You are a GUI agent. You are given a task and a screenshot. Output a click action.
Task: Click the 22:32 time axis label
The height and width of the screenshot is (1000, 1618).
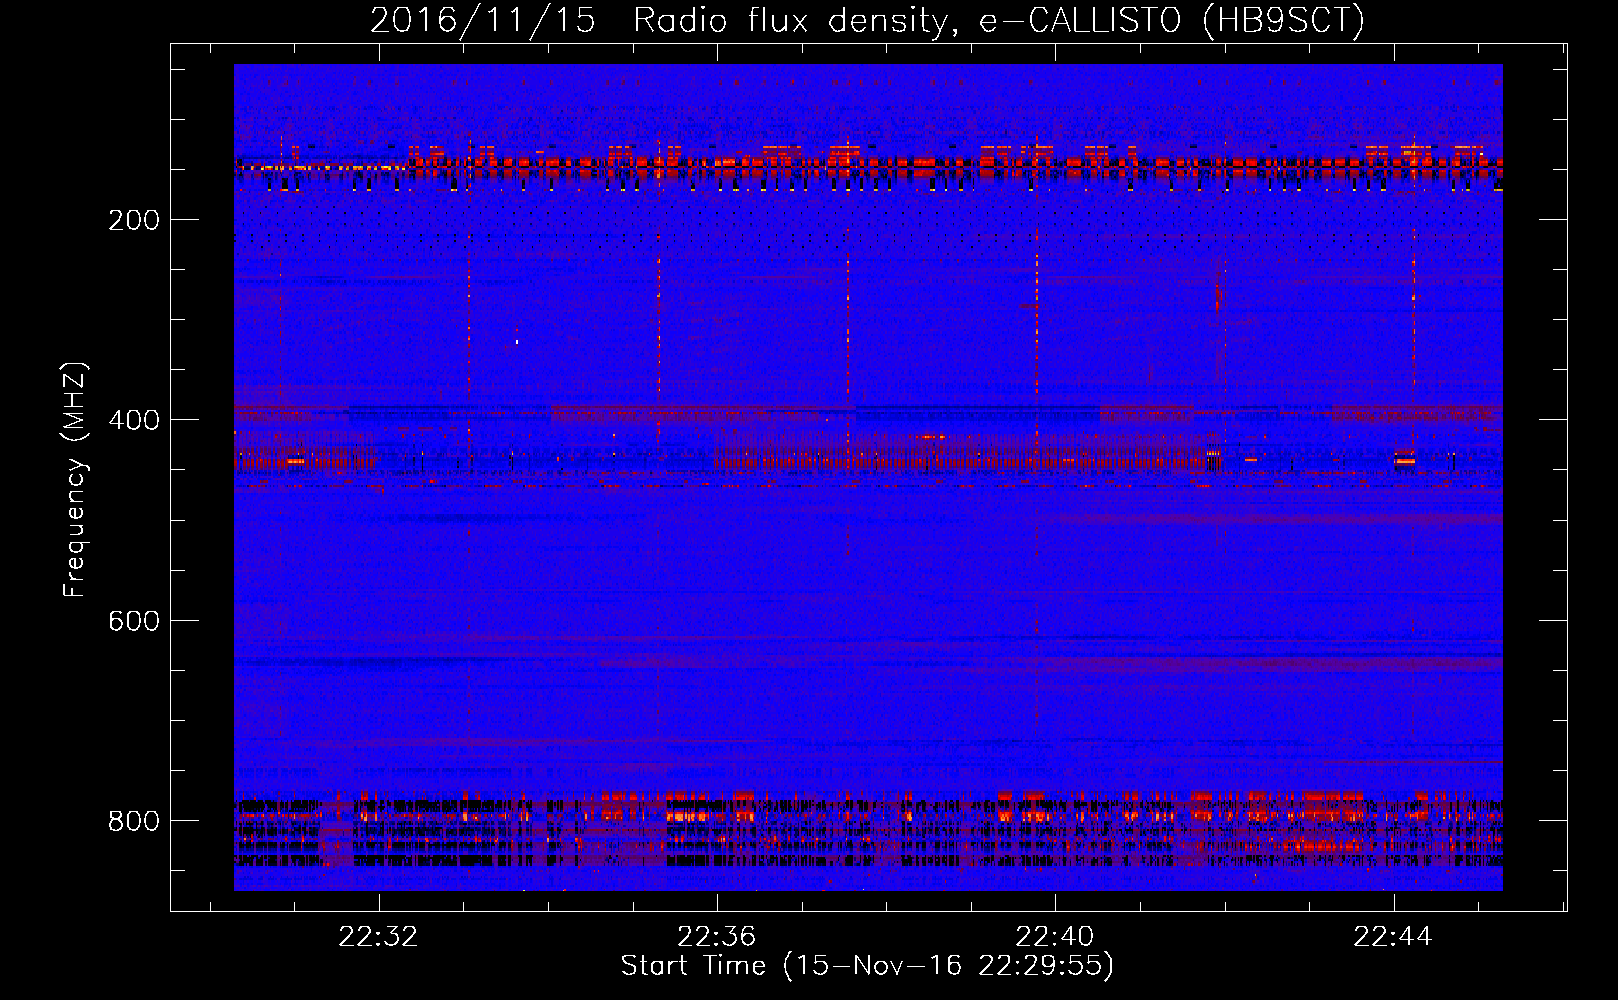378,937
